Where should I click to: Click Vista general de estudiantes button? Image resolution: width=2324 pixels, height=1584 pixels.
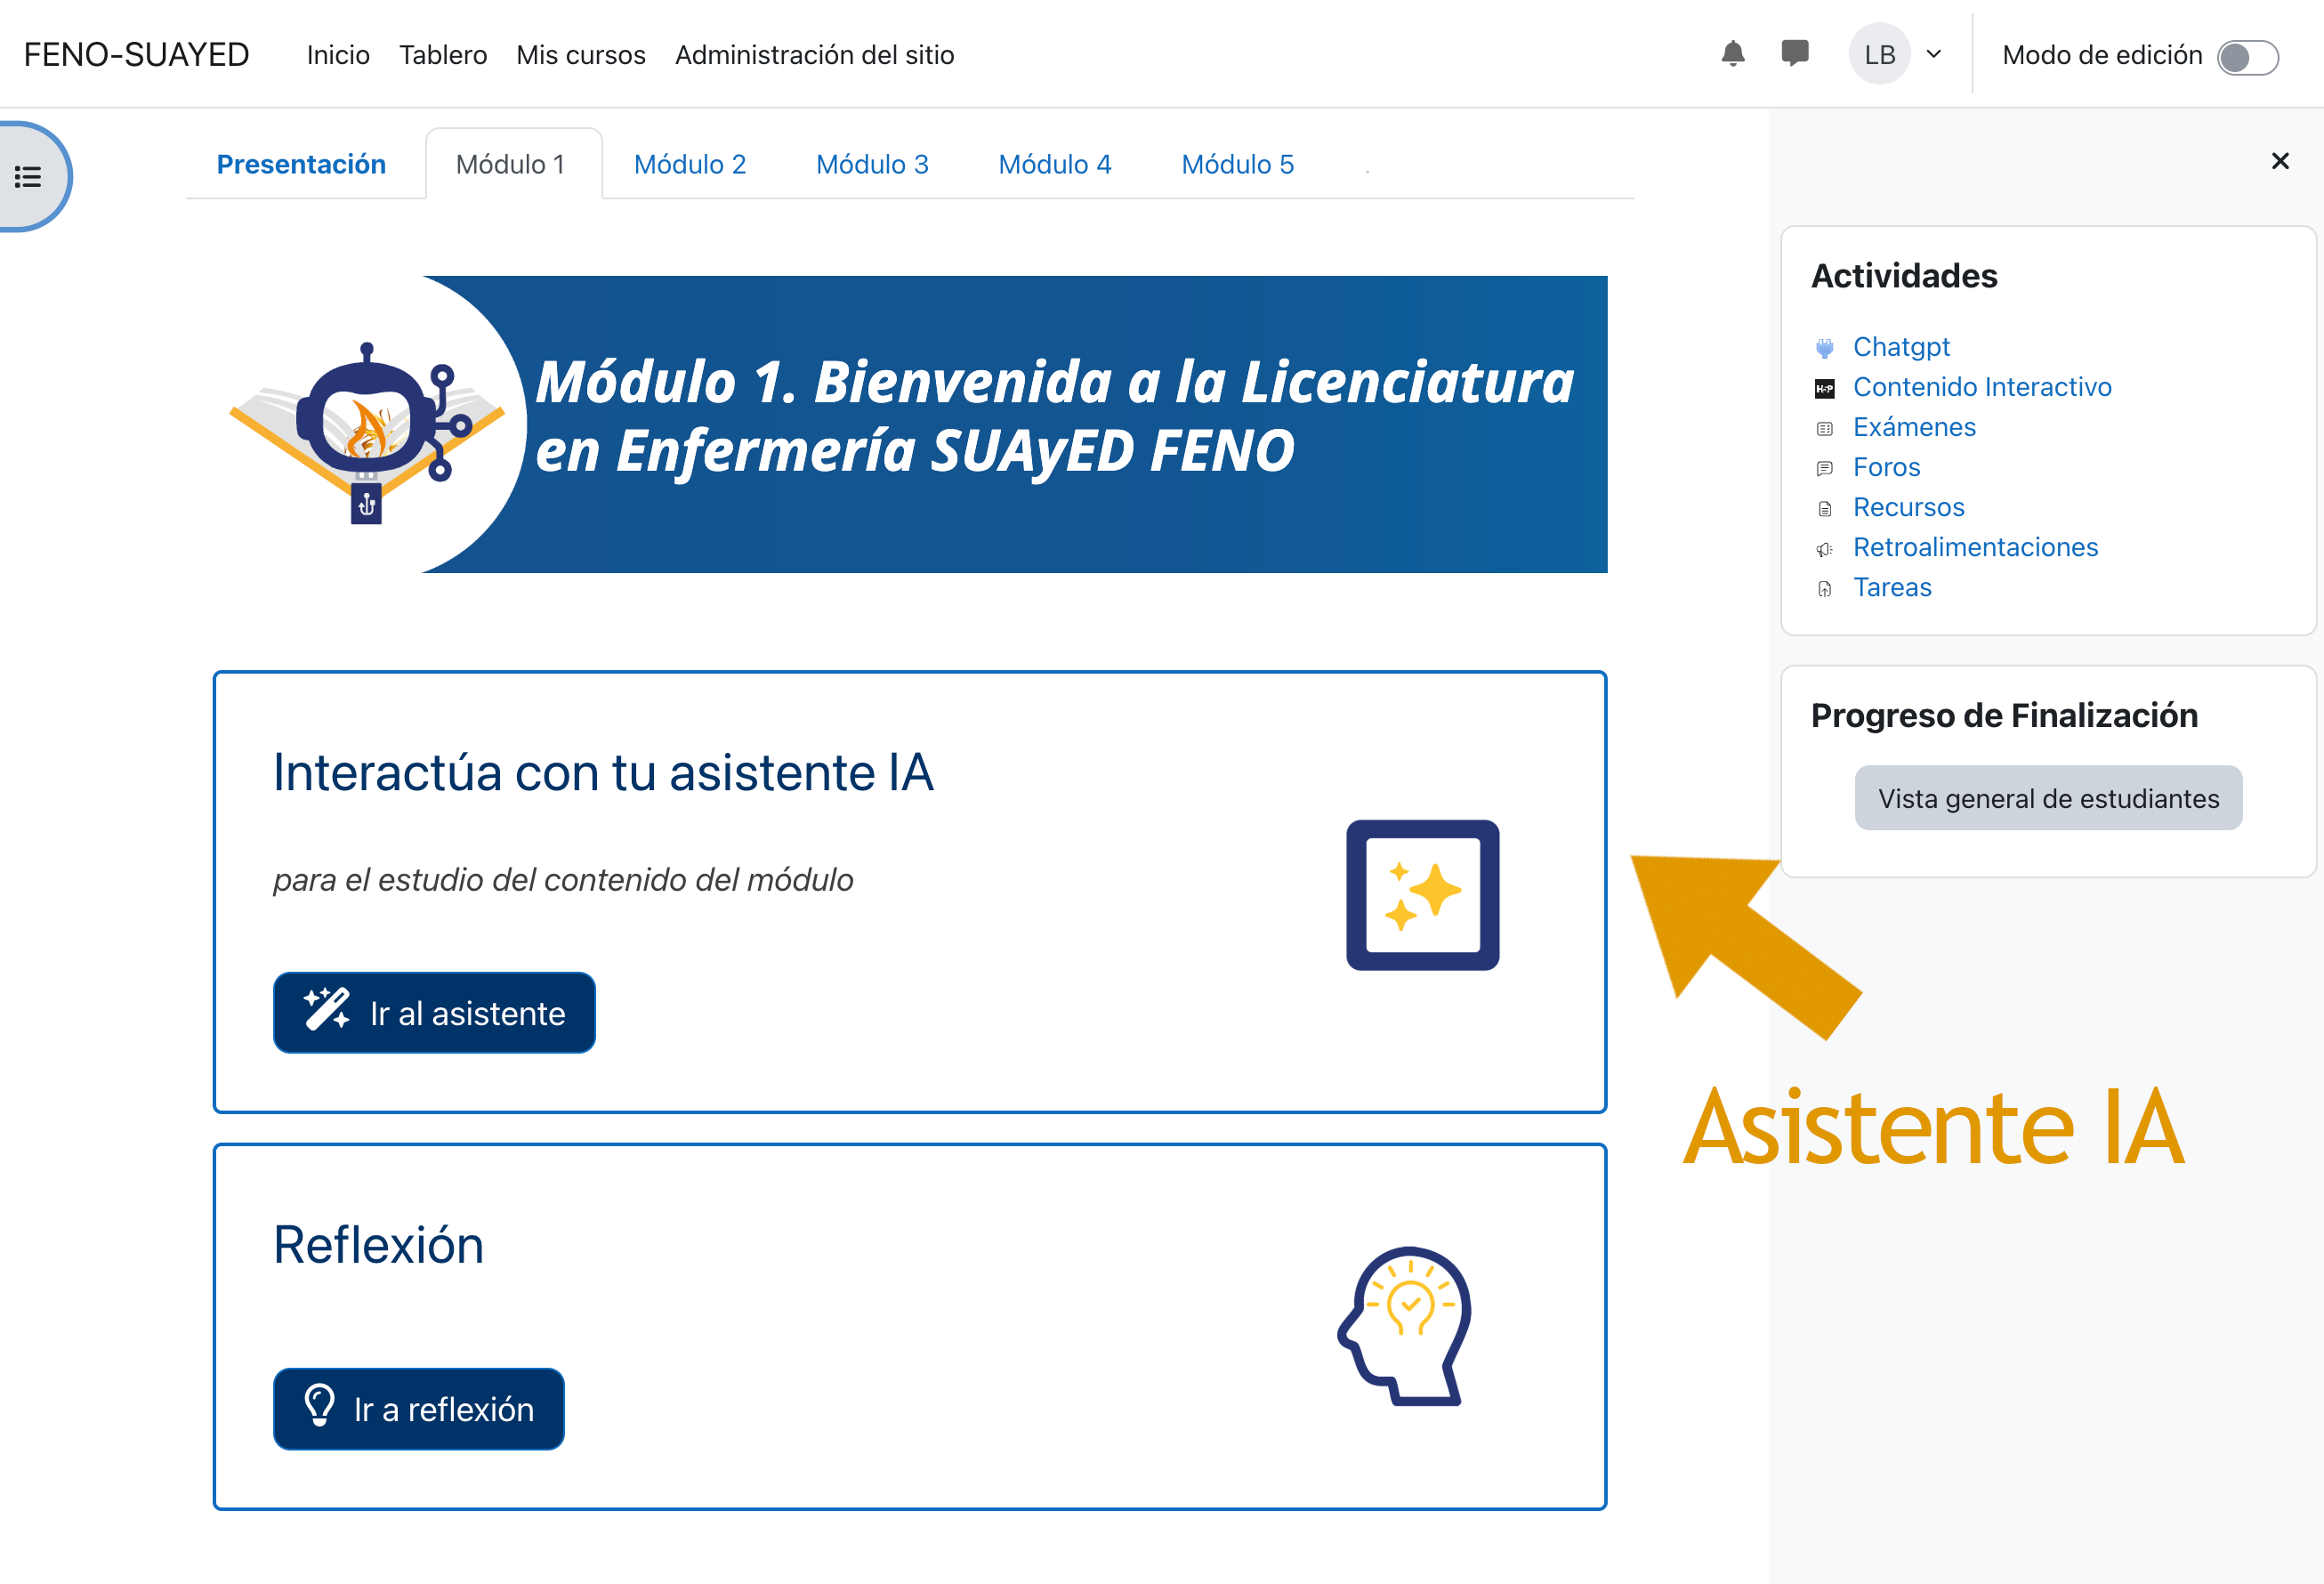(x=2048, y=798)
